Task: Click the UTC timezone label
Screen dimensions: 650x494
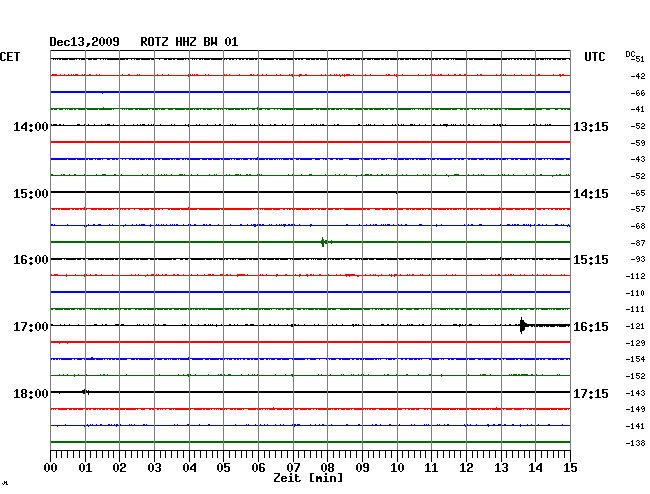Action: click(594, 57)
